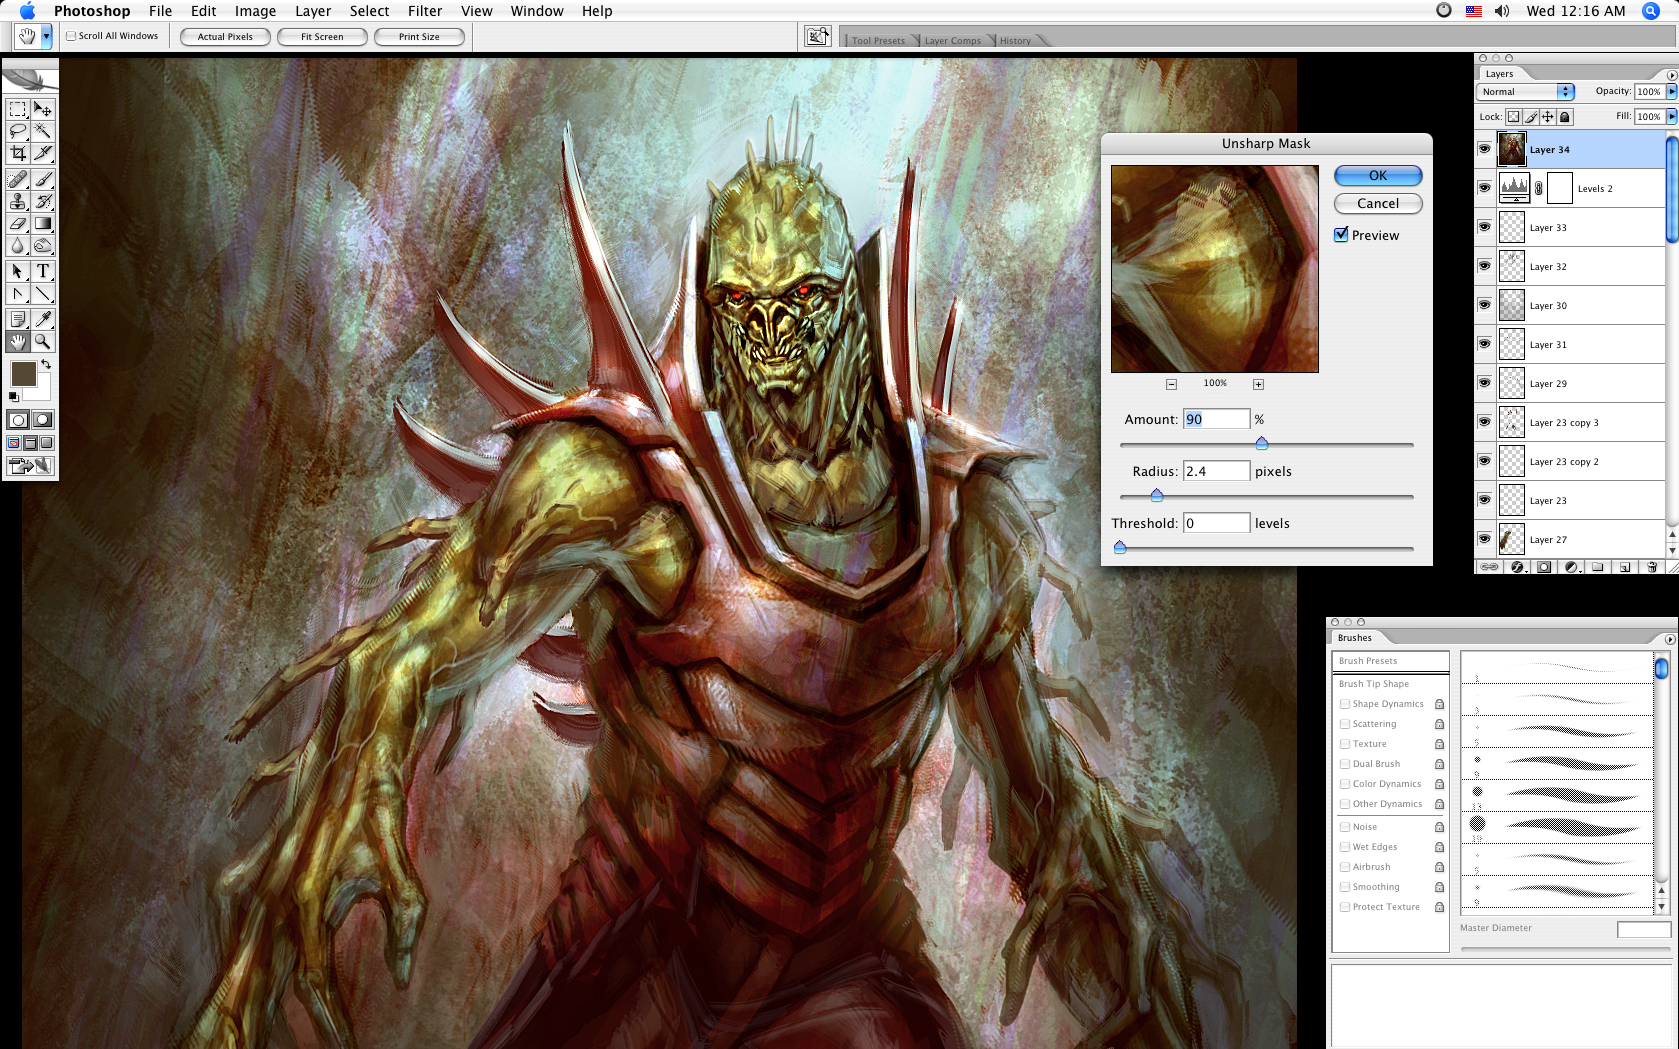Hide Layer 34 visibility eye
Viewport: 1679px width, 1049px height.
(x=1485, y=149)
